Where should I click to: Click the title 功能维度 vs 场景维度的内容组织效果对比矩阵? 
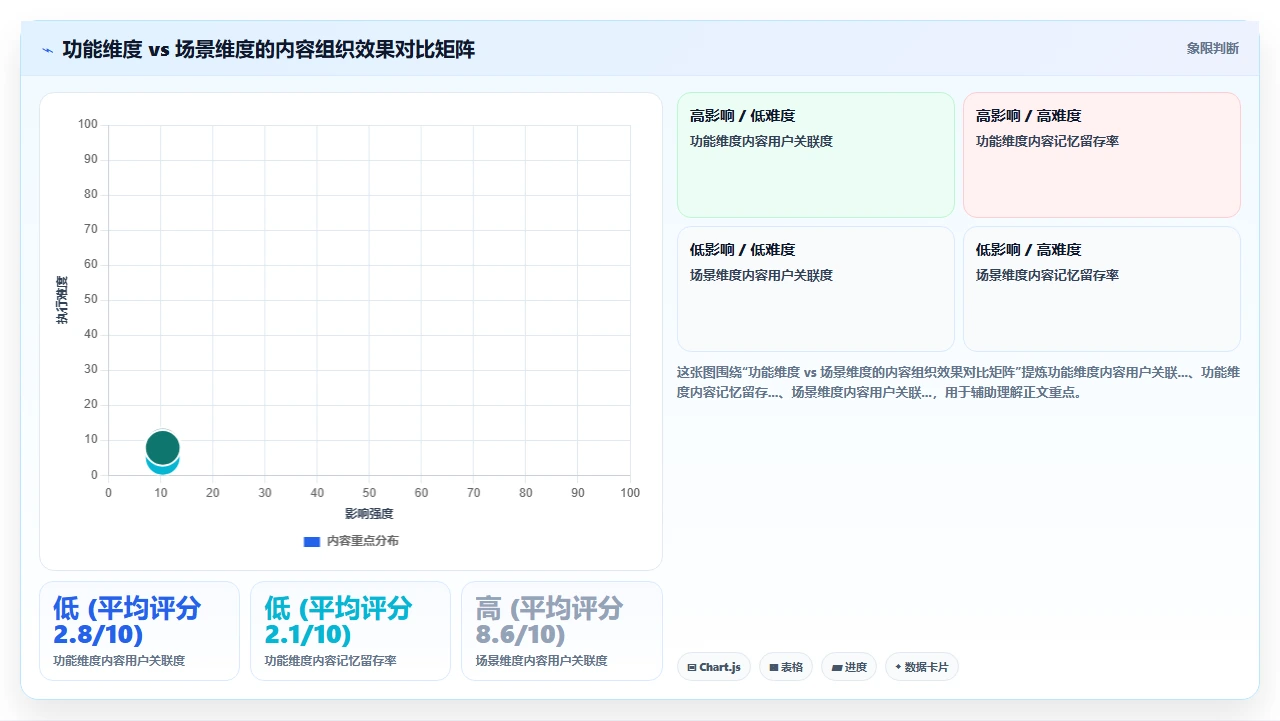click(268, 49)
